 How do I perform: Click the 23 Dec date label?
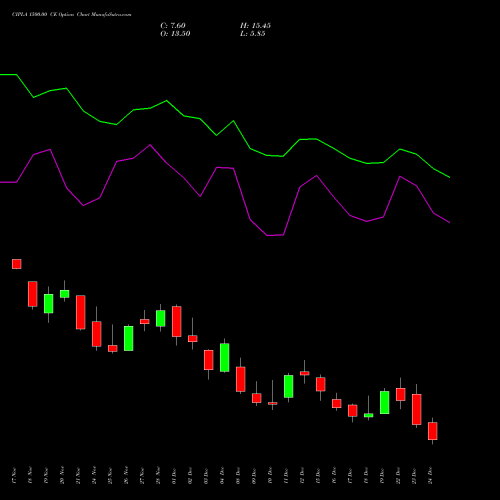[414, 476]
